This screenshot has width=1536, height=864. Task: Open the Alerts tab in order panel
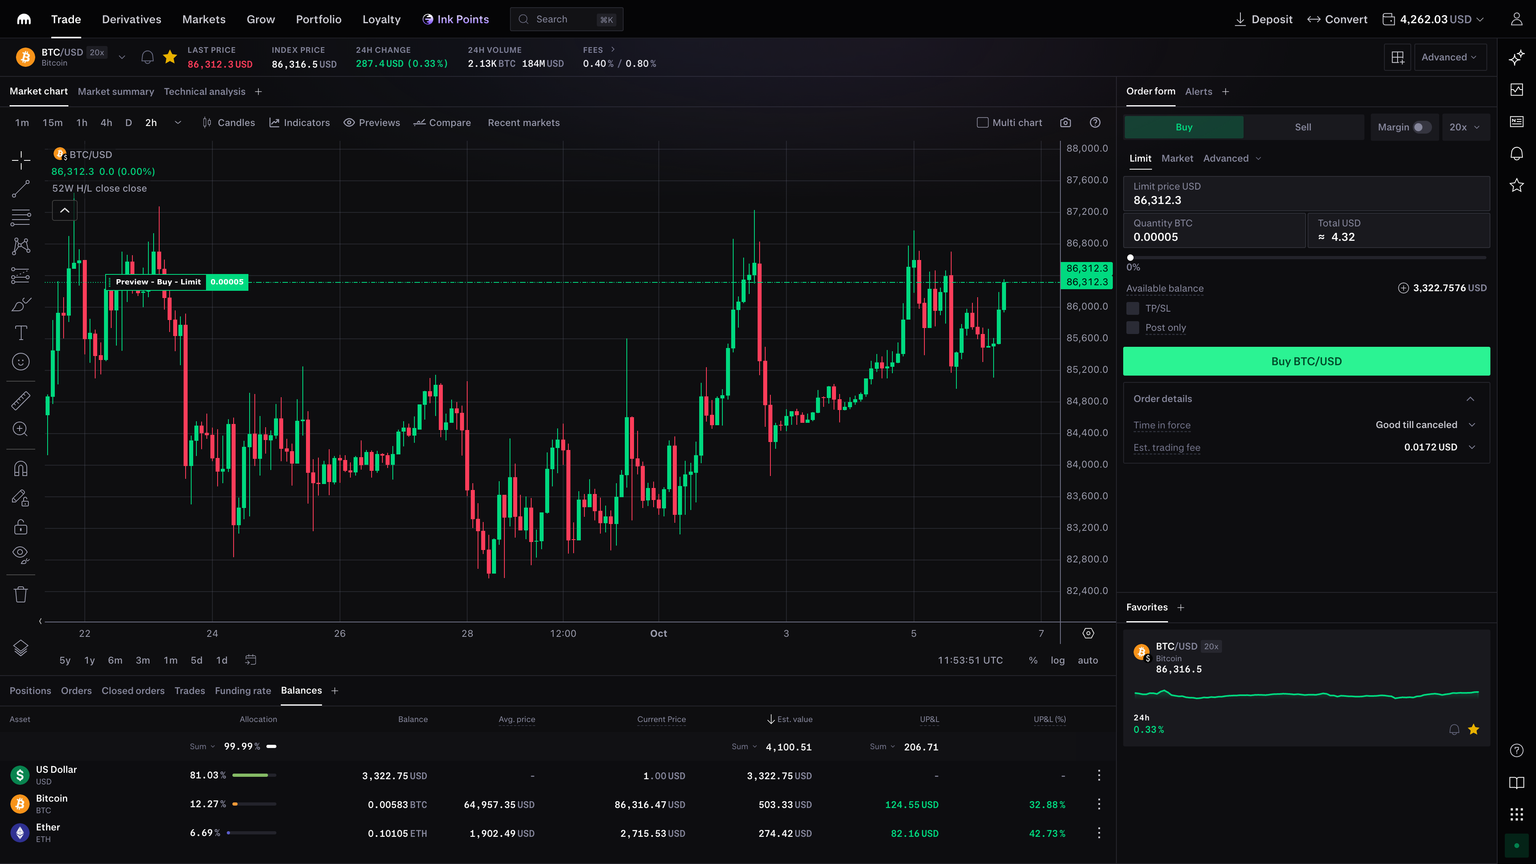coord(1198,91)
